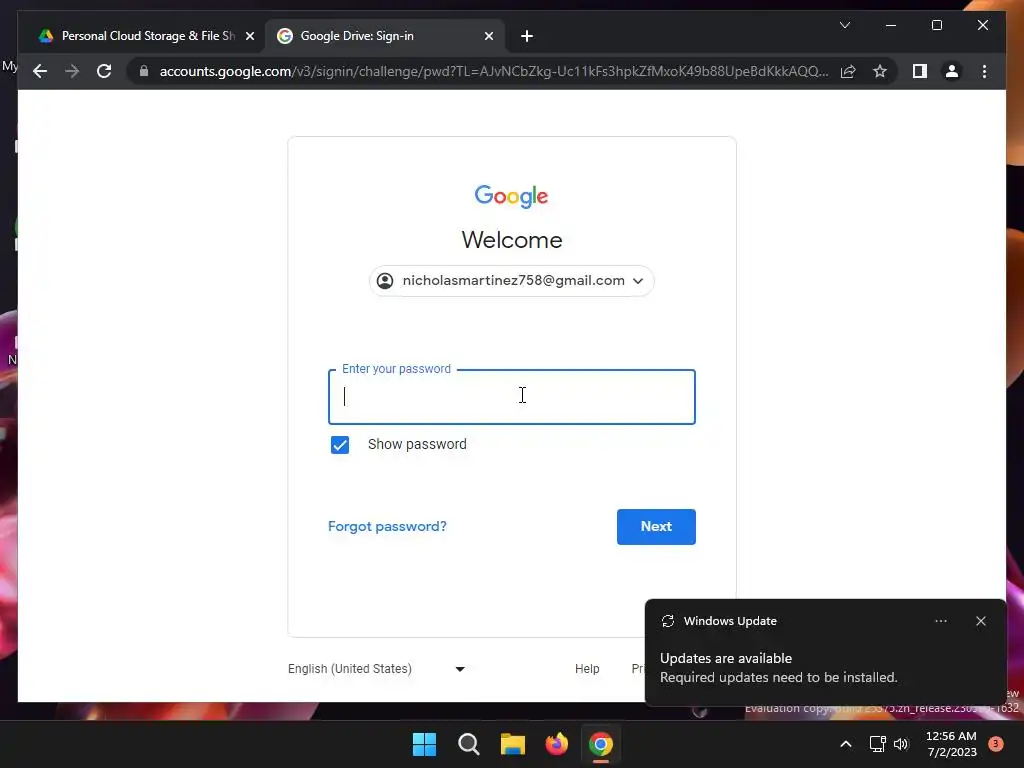Click the Forgot password? link

(387, 526)
